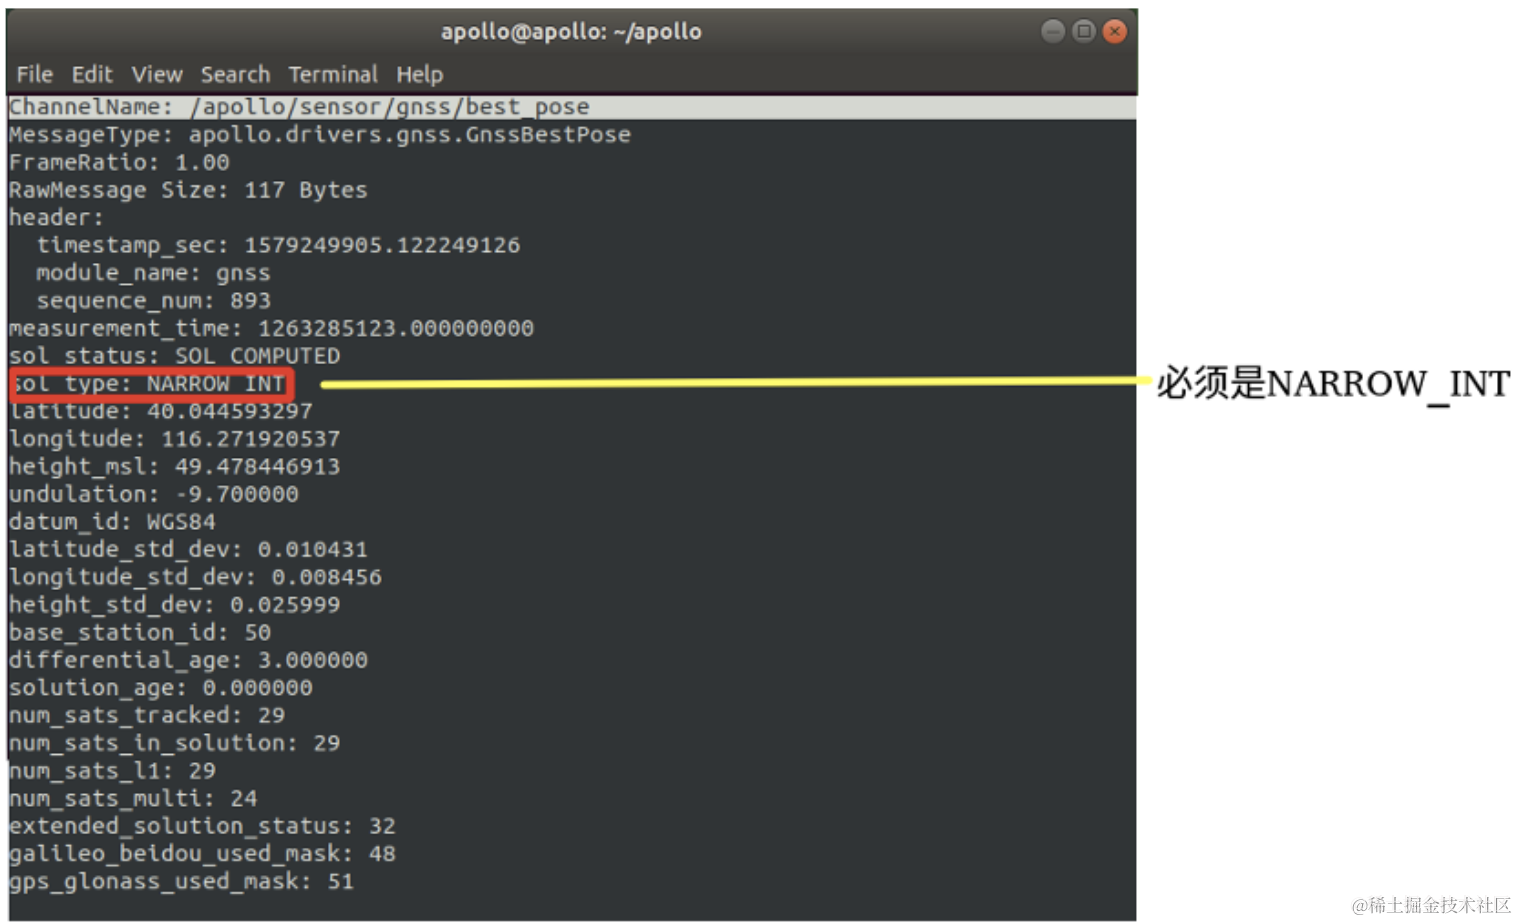
Task: Click the RawMessage Size: 117 Bytes line
Action: tap(188, 190)
